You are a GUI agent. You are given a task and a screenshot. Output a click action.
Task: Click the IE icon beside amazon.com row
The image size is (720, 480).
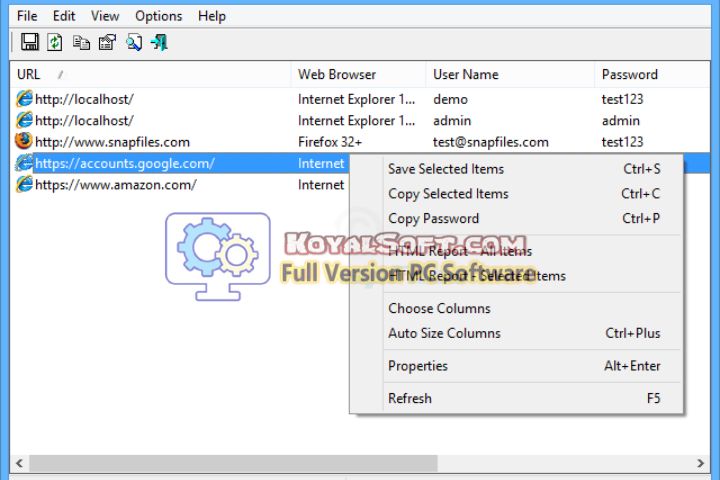coord(24,185)
